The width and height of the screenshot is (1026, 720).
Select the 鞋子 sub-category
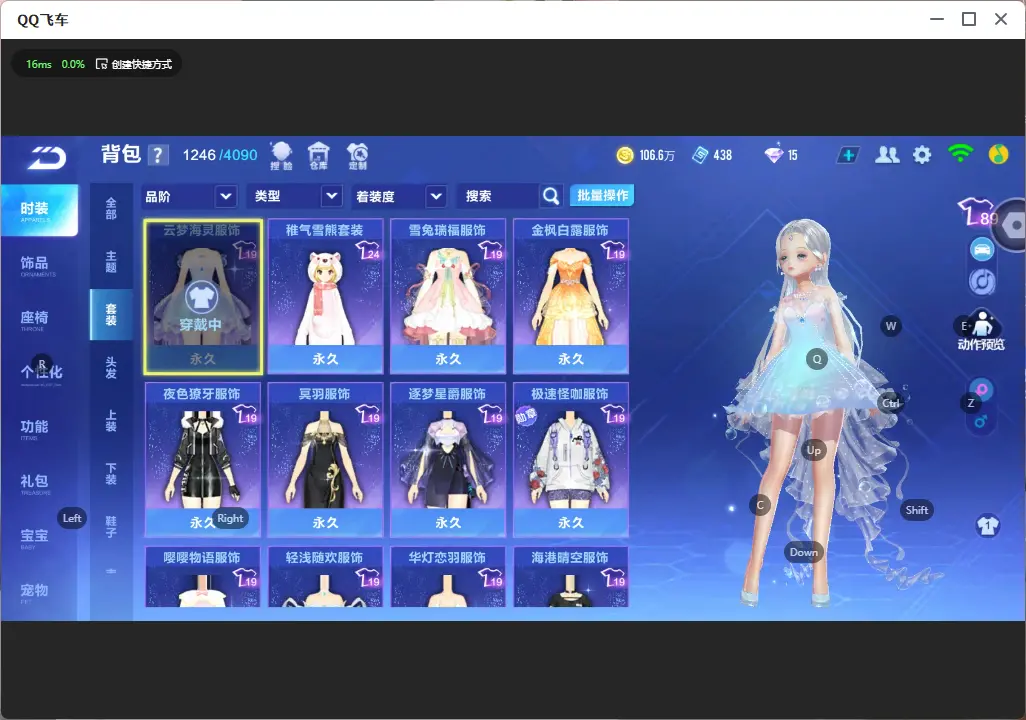click(111, 527)
